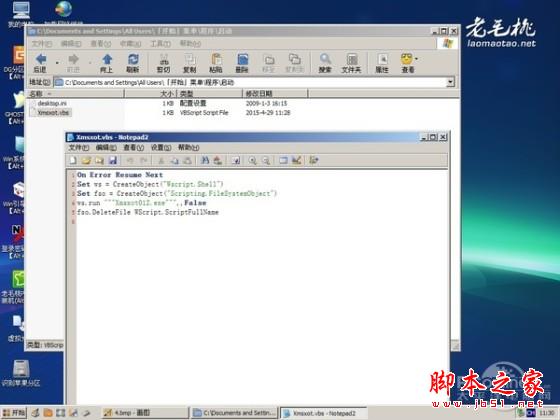This screenshot has height=420, width=560.
Task: Select the Xmsxot.vbs file in list
Action: [54, 112]
